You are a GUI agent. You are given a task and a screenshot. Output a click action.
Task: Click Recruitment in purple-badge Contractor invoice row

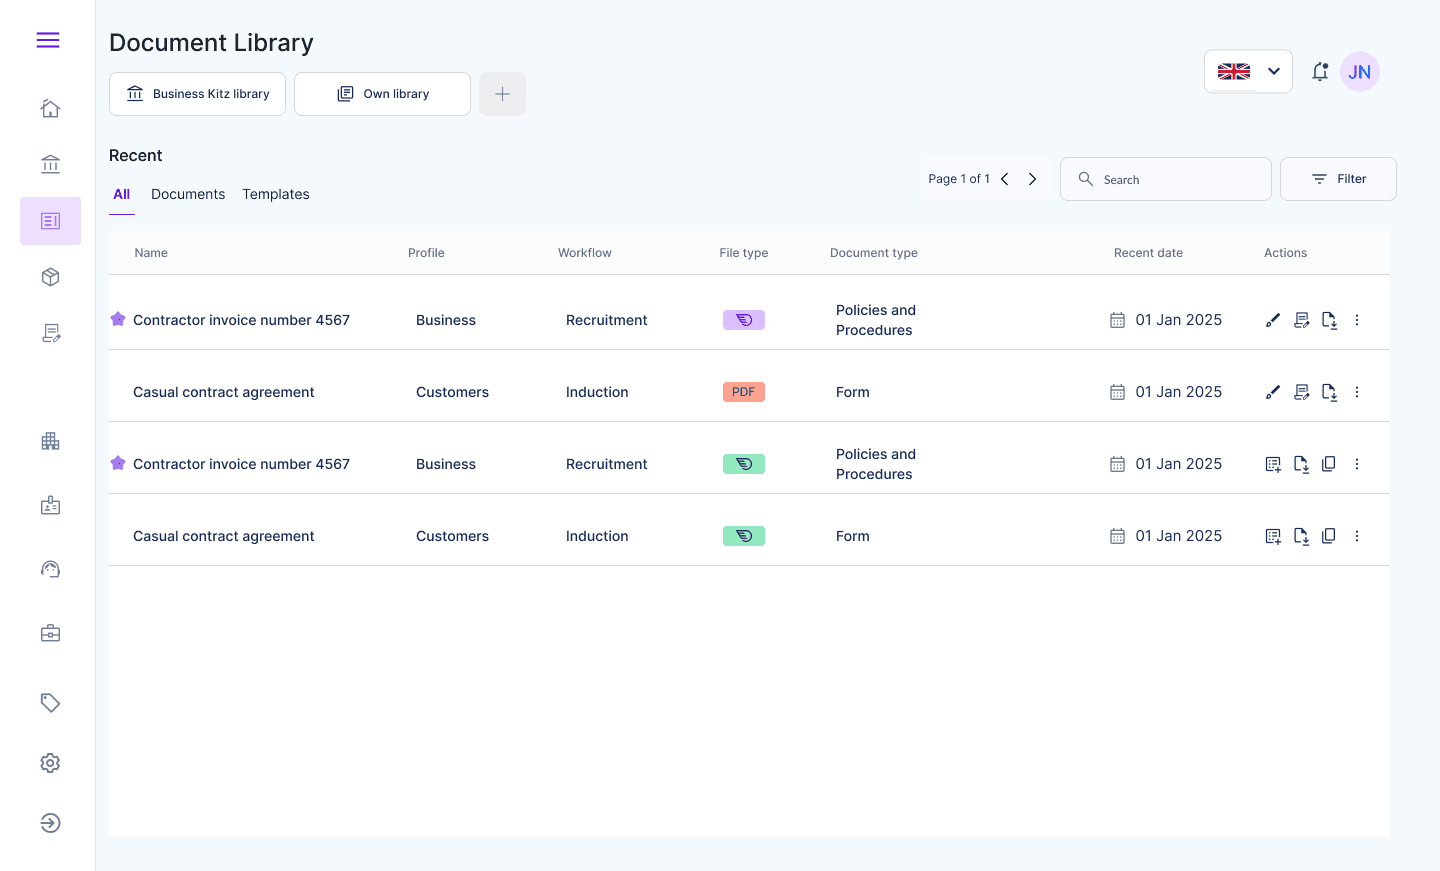(x=606, y=320)
